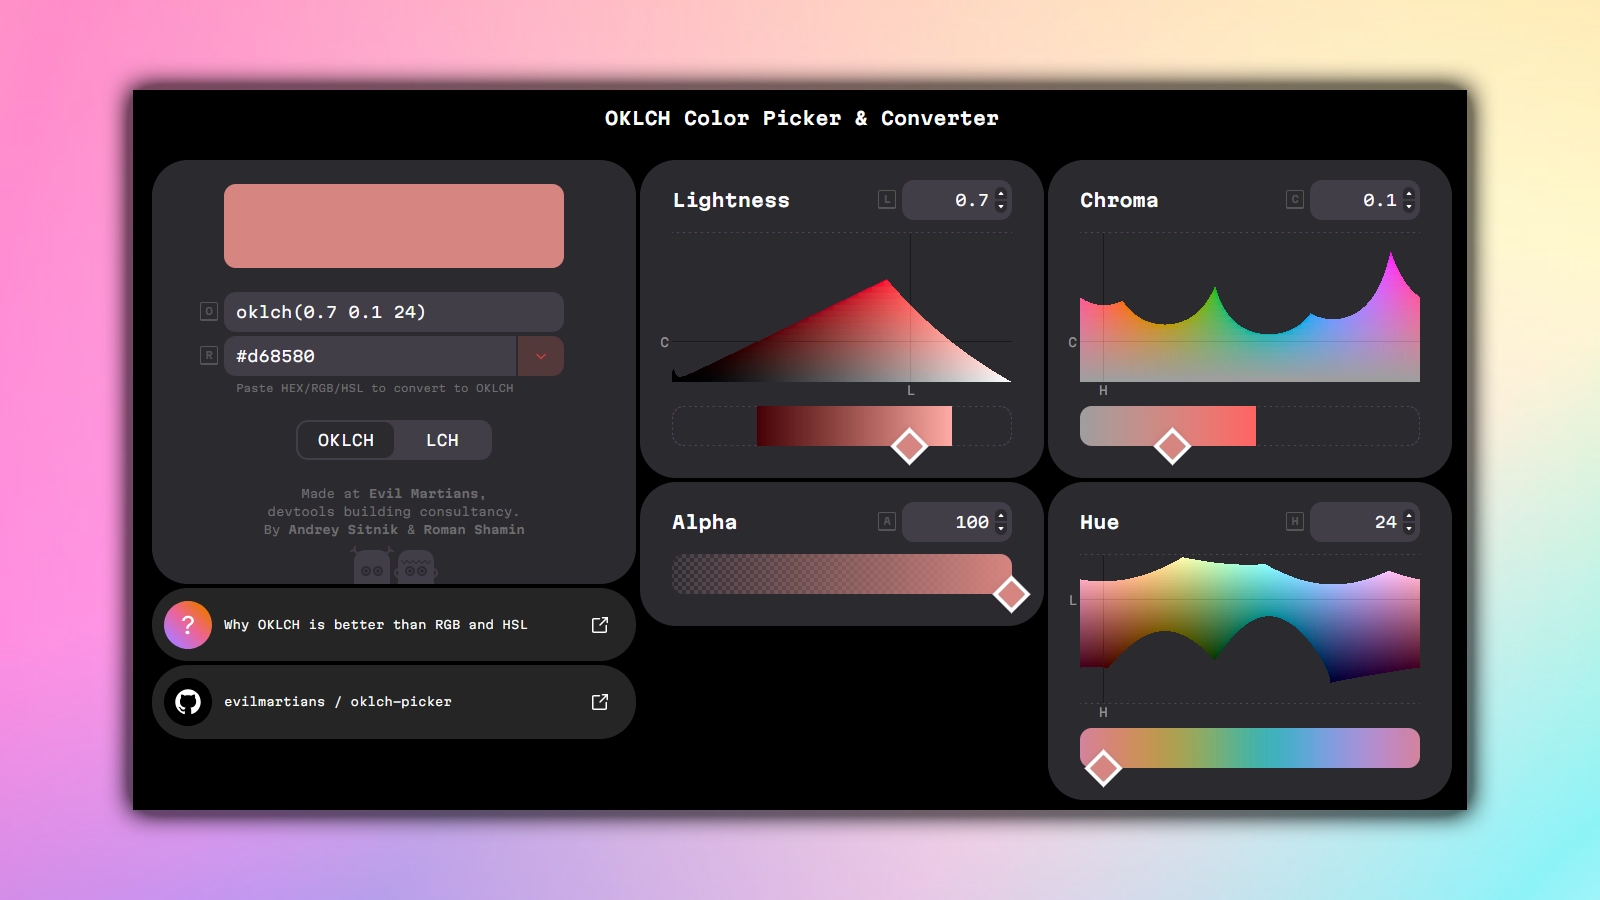Screen dimensions: 1600x900
Task: Click the H keyboard shortcut icon for Hue
Action: pyautogui.click(x=1295, y=521)
